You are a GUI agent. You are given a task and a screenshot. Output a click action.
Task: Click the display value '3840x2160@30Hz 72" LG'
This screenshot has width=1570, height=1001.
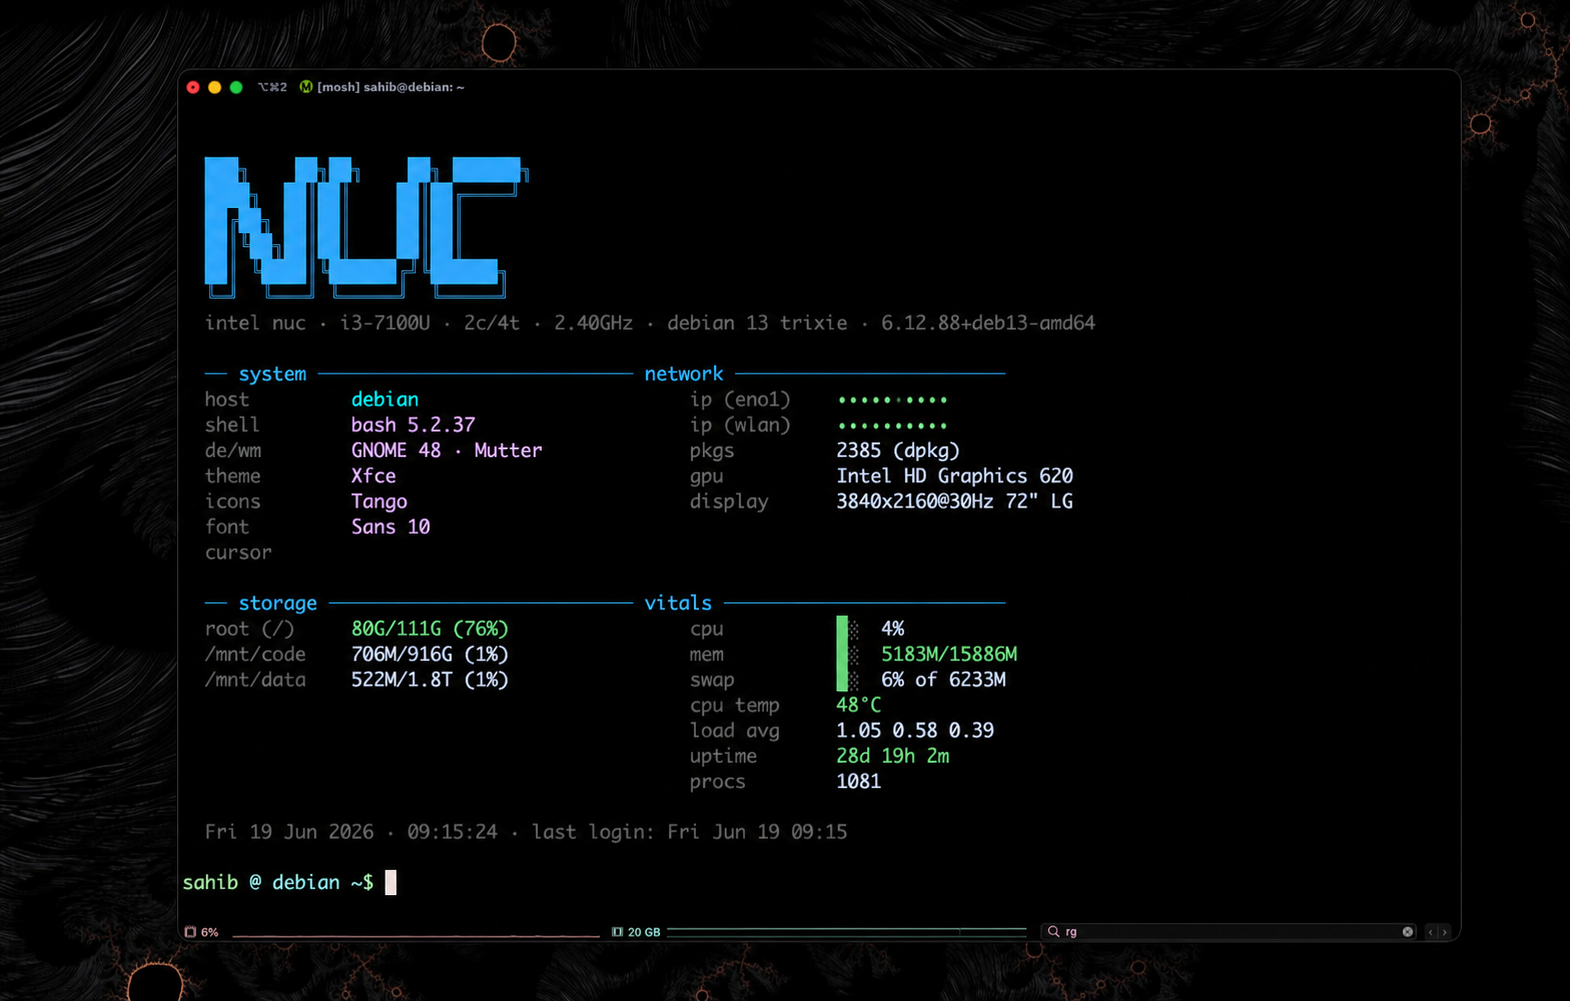click(955, 501)
